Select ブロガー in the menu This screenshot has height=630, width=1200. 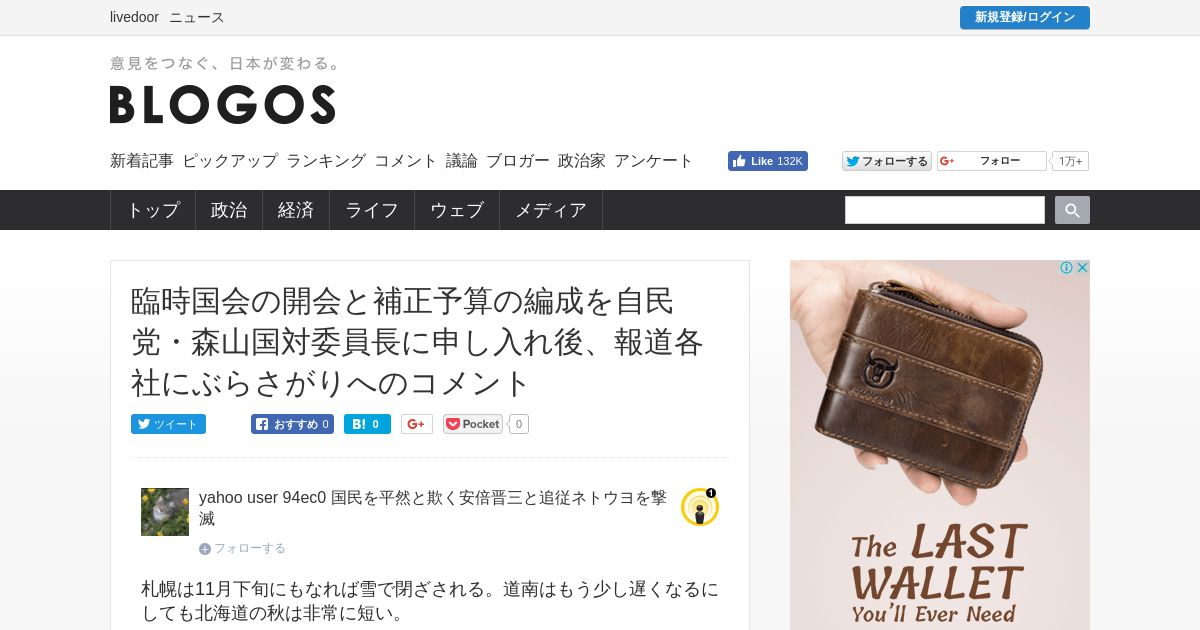click(518, 161)
